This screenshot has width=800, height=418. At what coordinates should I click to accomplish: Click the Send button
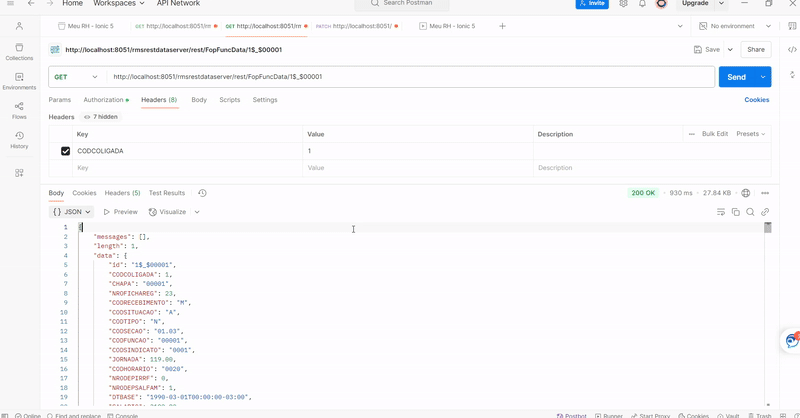point(737,77)
